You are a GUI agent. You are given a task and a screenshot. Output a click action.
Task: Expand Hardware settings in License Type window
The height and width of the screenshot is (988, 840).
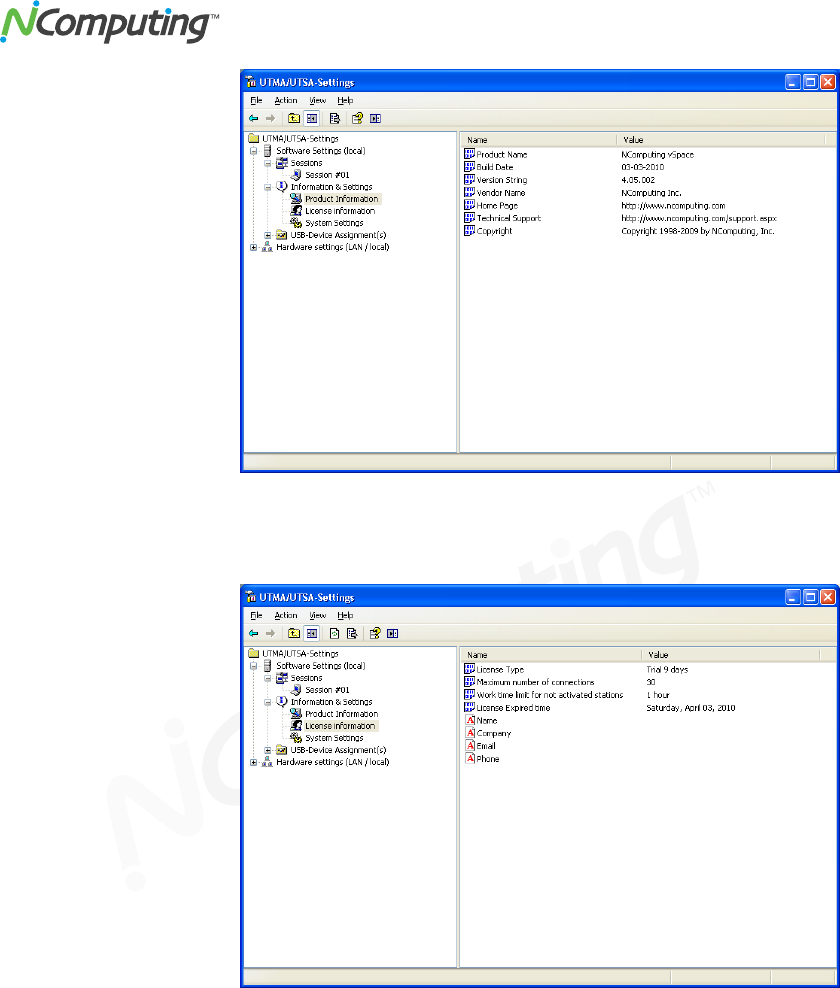253,762
